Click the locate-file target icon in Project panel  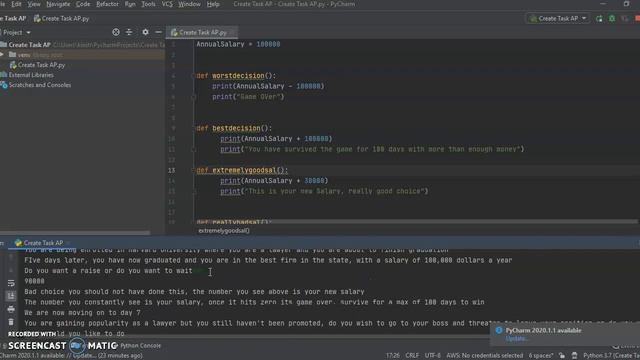pyautogui.click(x=116, y=32)
